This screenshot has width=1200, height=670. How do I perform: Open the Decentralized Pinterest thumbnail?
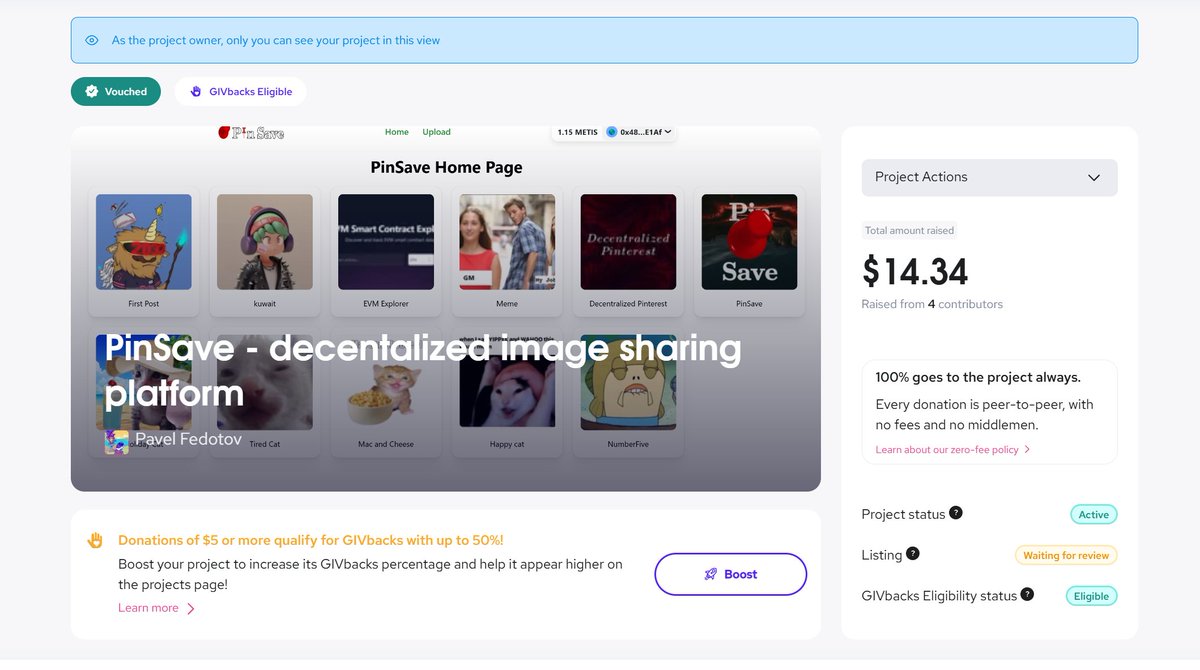[628, 242]
